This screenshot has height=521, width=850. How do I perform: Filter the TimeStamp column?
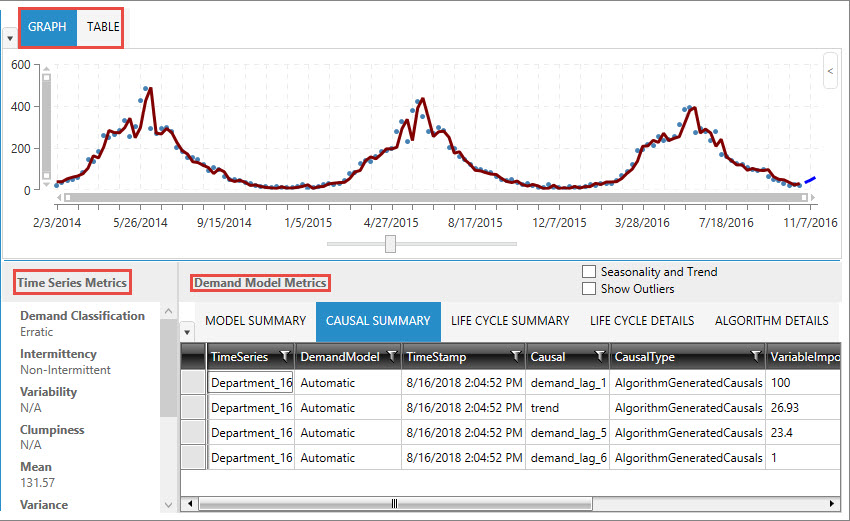516,356
